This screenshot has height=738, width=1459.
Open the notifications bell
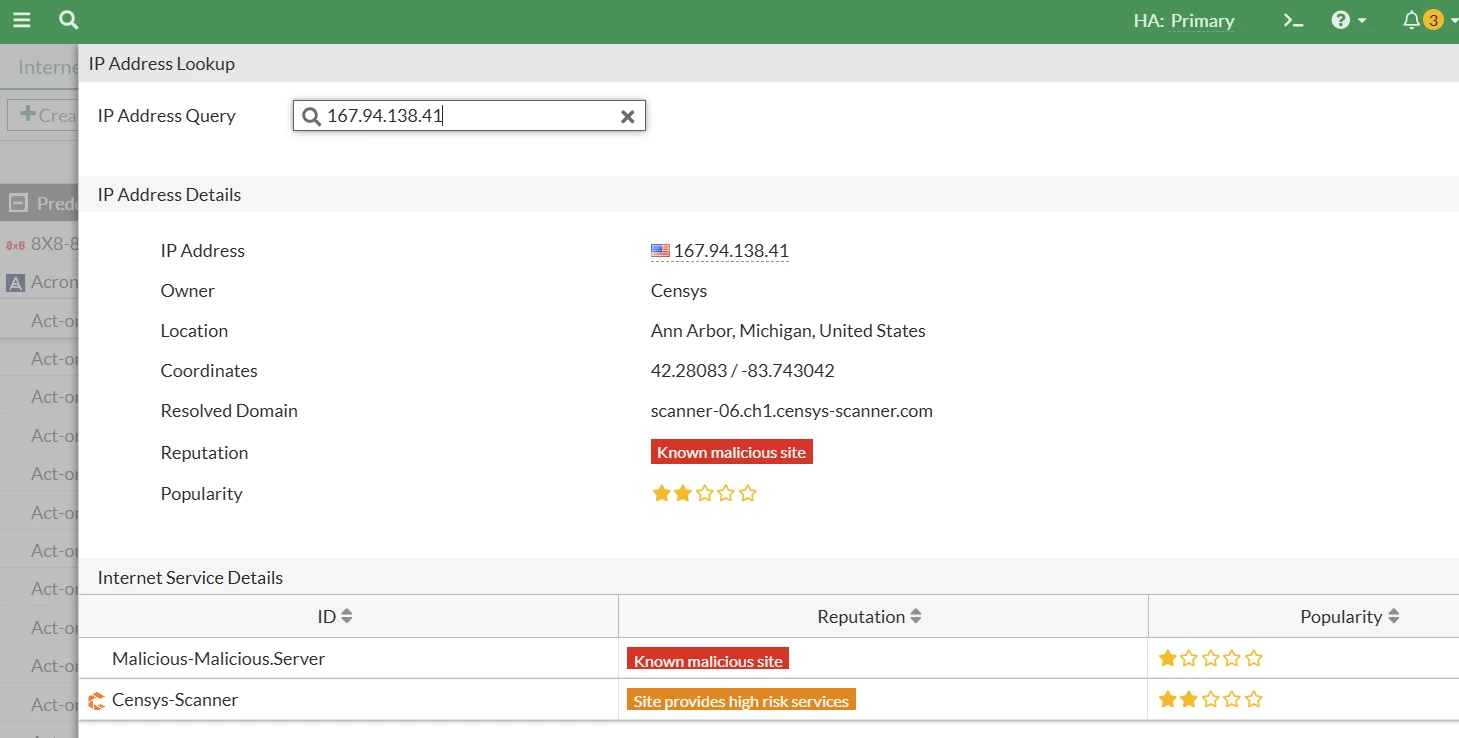[x=1411, y=20]
